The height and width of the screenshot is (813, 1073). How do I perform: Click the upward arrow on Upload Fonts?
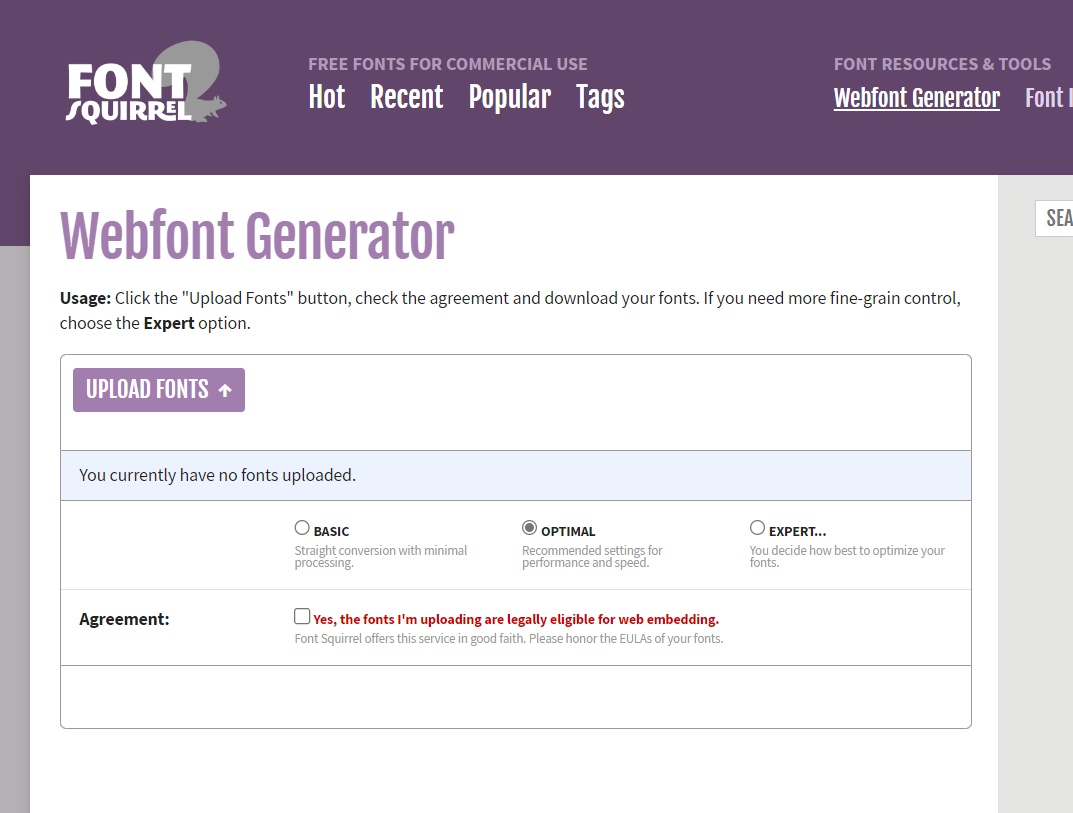tap(225, 390)
